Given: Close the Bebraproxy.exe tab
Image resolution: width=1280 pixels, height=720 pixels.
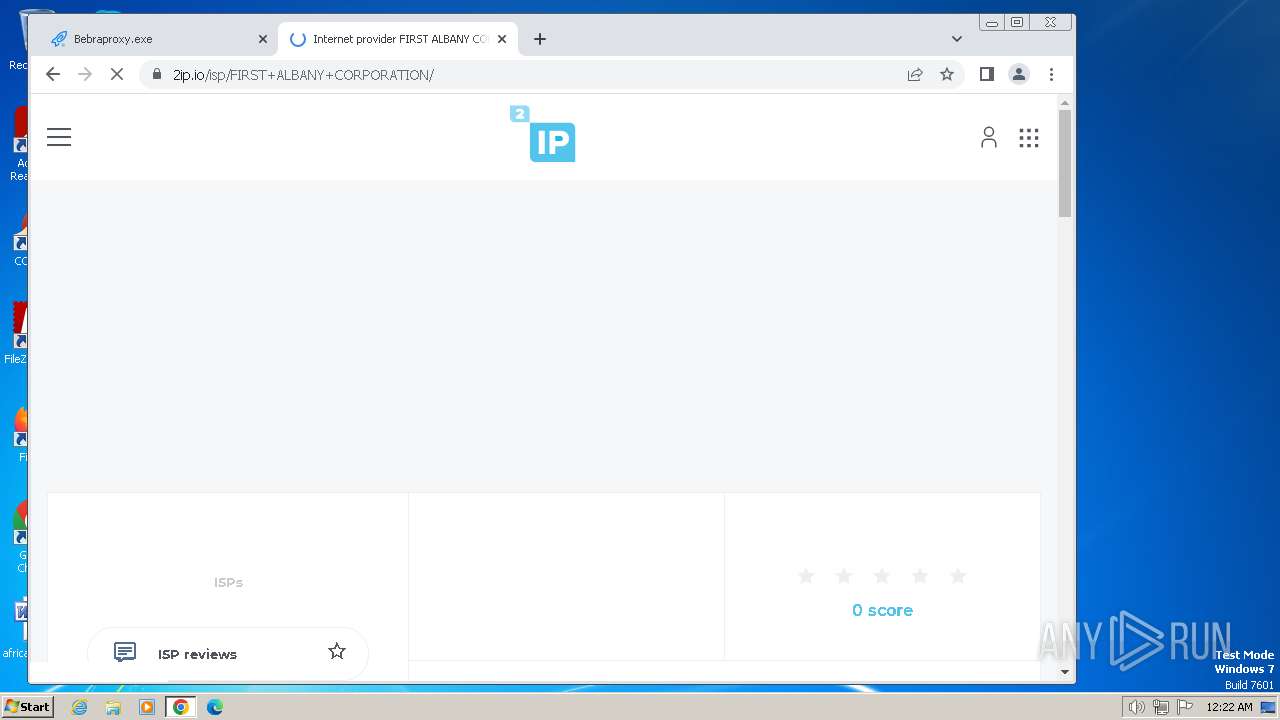Looking at the screenshot, I should 263,39.
